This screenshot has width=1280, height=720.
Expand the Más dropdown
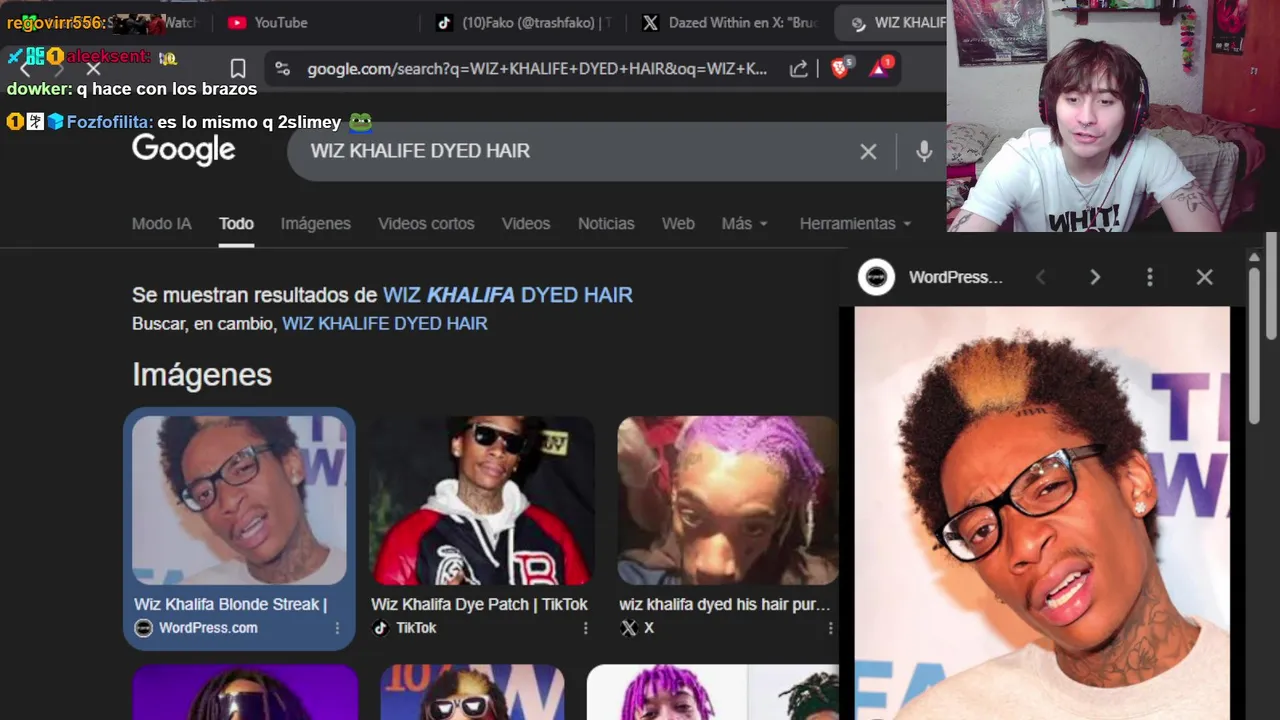click(745, 223)
